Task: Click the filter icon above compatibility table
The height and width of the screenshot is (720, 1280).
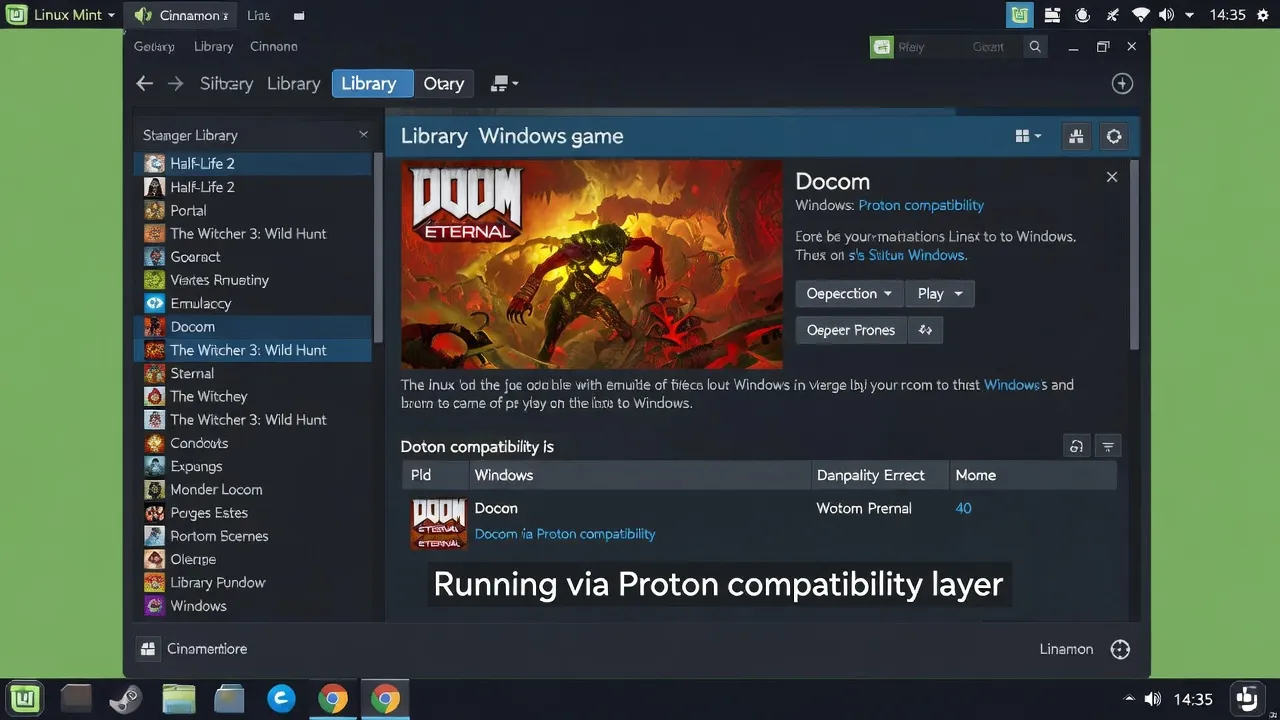Action: (x=1107, y=447)
